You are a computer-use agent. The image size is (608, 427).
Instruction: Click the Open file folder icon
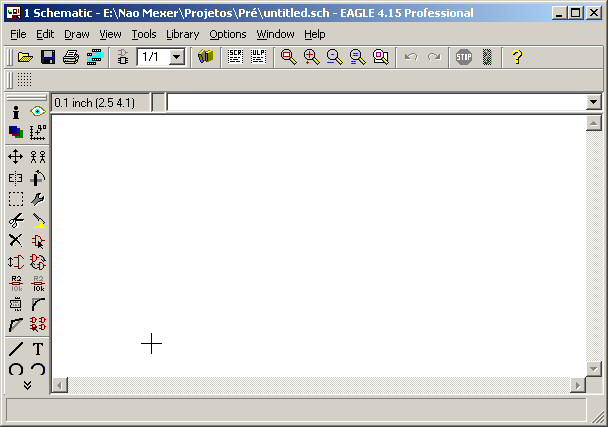click(25, 57)
